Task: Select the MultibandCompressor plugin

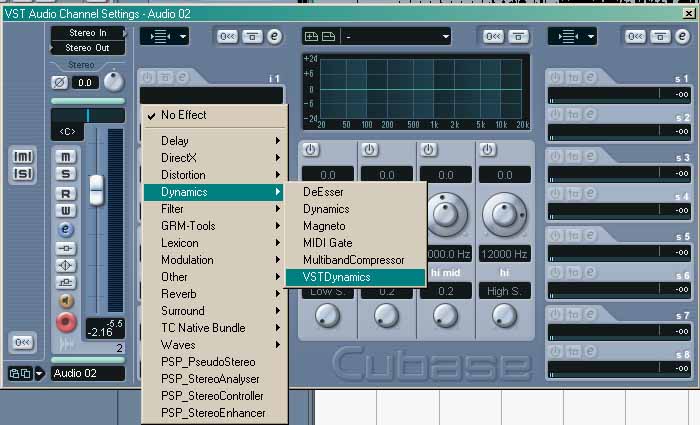Action: coord(355,260)
